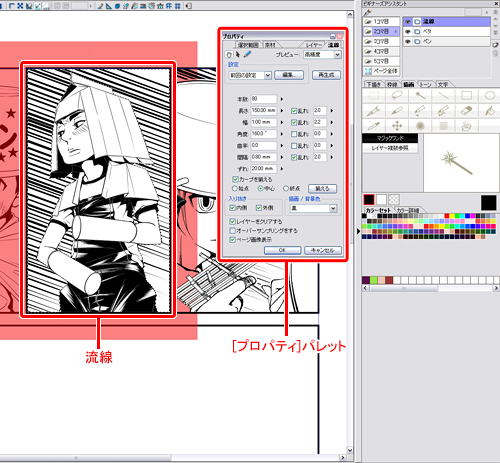Select the ページ全体 item
The width and height of the screenshot is (500, 463).
(381, 71)
